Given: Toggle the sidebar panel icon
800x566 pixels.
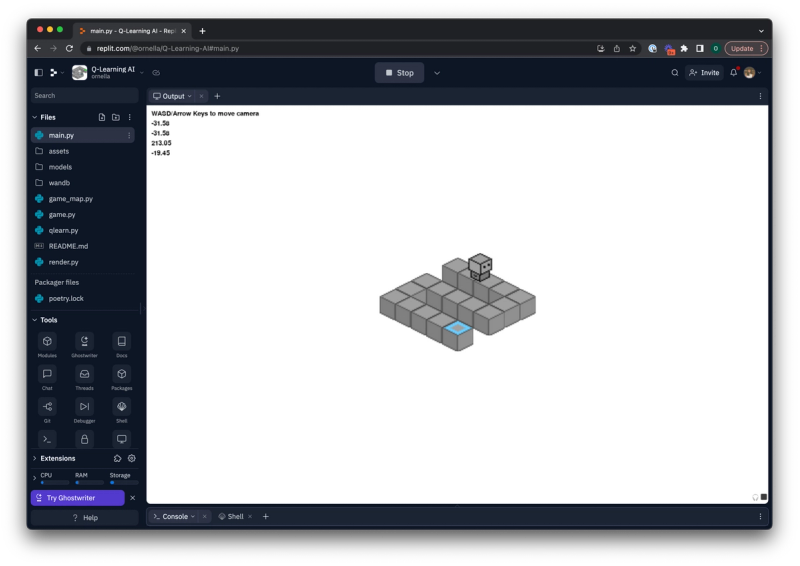Looking at the screenshot, I should [x=38, y=72].
